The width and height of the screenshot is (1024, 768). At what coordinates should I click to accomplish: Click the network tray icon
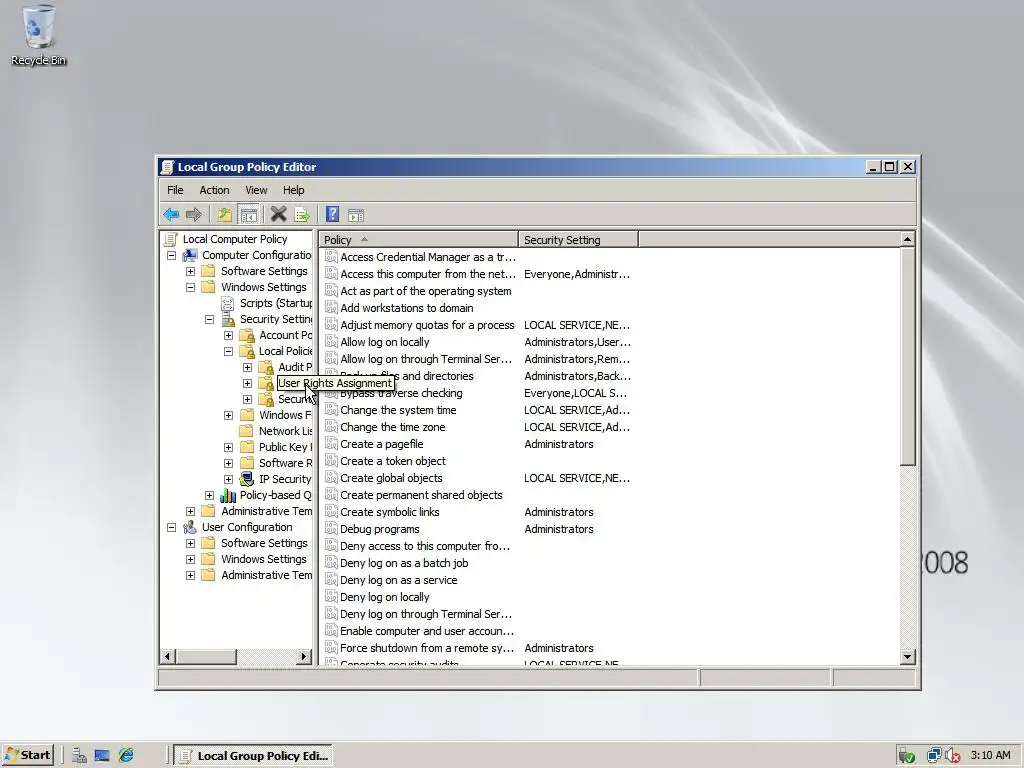point(935,756)
